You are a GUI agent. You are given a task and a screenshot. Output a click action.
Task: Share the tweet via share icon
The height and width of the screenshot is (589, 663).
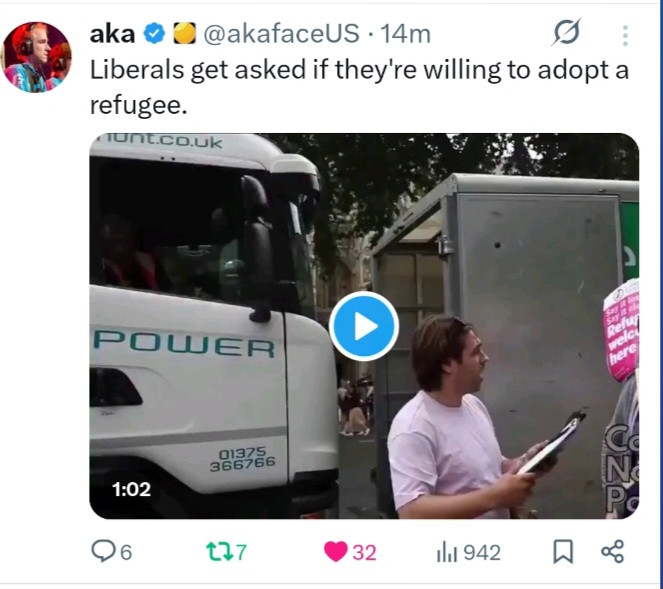612,551
